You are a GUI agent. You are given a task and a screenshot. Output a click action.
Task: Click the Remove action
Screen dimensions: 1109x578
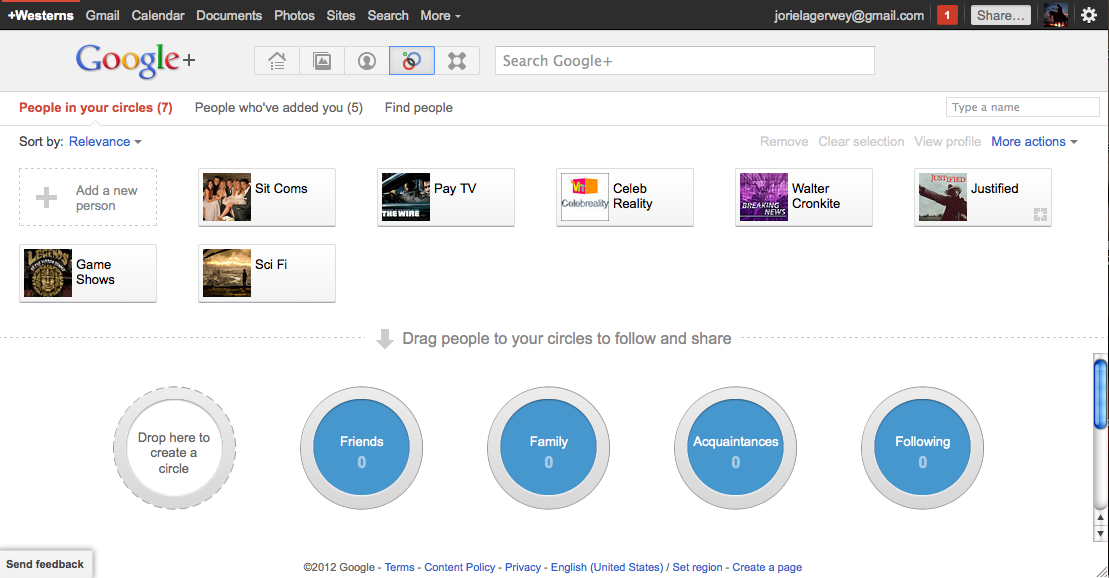click(784, 141)
